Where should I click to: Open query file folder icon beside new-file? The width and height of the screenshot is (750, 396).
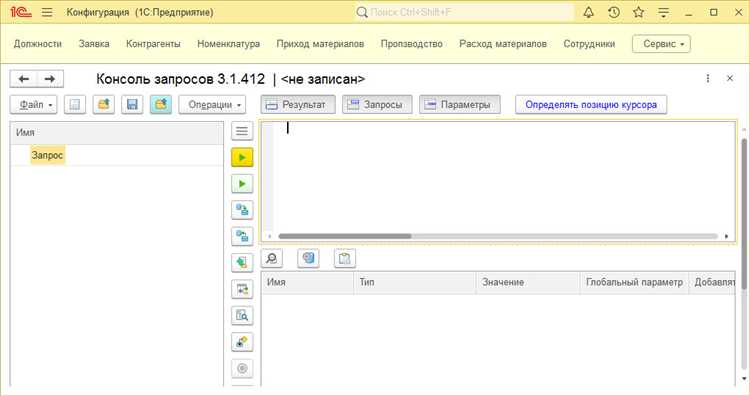pos(104,105)
